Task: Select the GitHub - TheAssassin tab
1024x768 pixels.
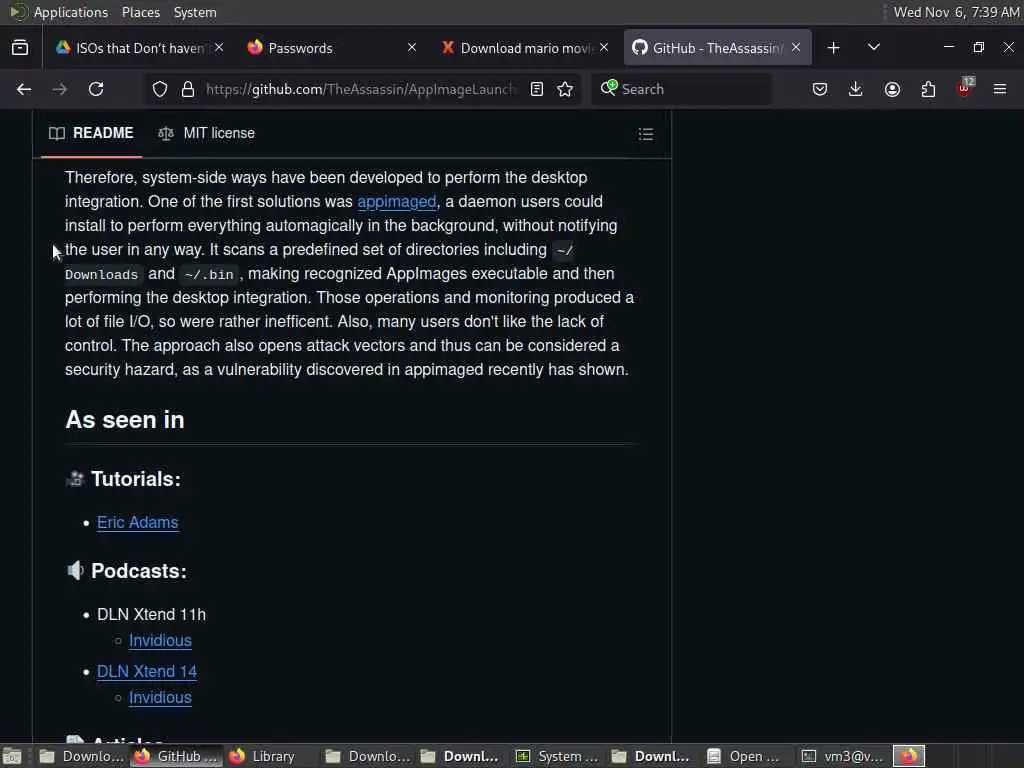Action: point(716,48)
